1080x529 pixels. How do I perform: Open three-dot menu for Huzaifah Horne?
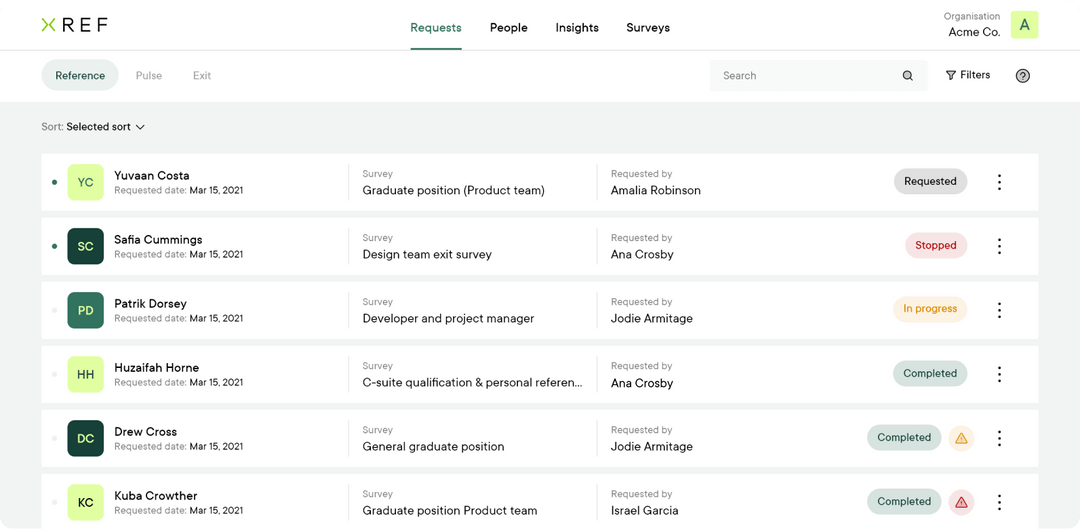point(999,374)
